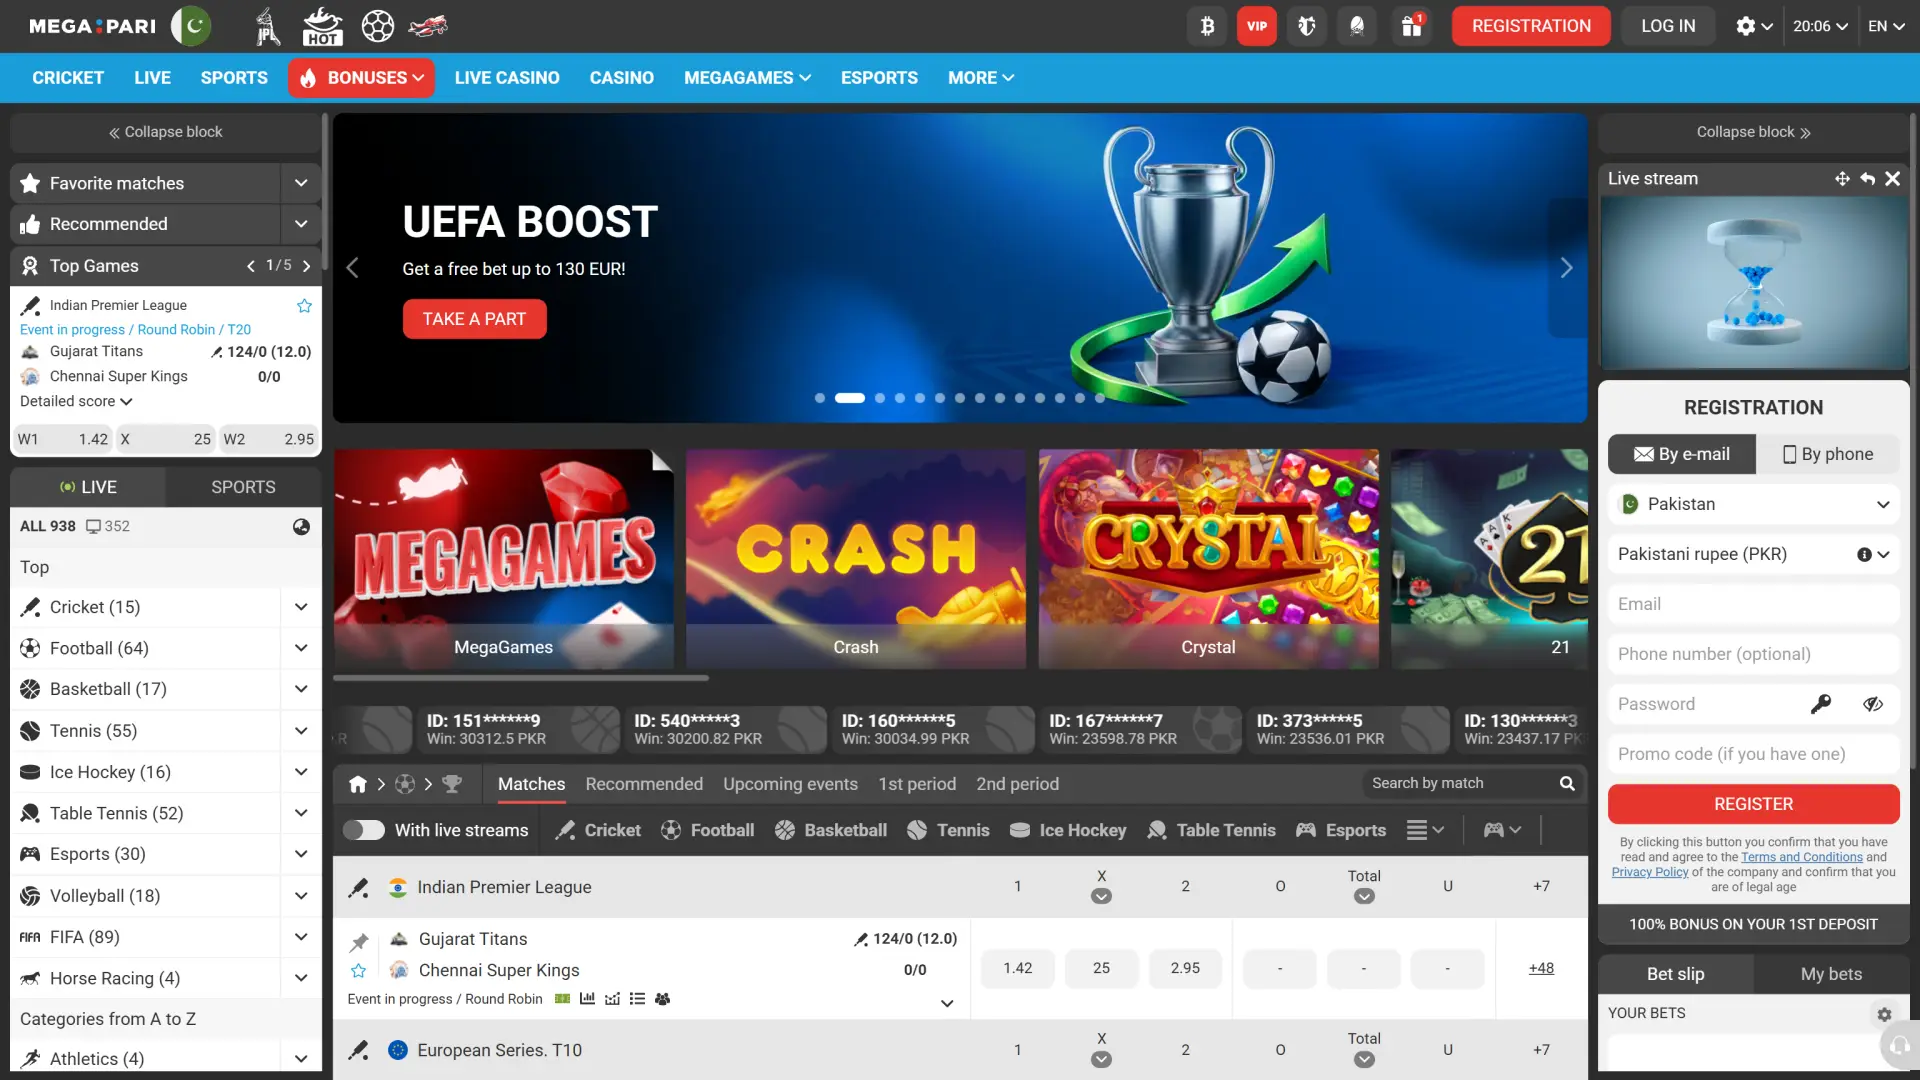Filter matches by Cricket icon tab
Image resolution: width=1920 pixels, height=1080 pixels.
598,830
